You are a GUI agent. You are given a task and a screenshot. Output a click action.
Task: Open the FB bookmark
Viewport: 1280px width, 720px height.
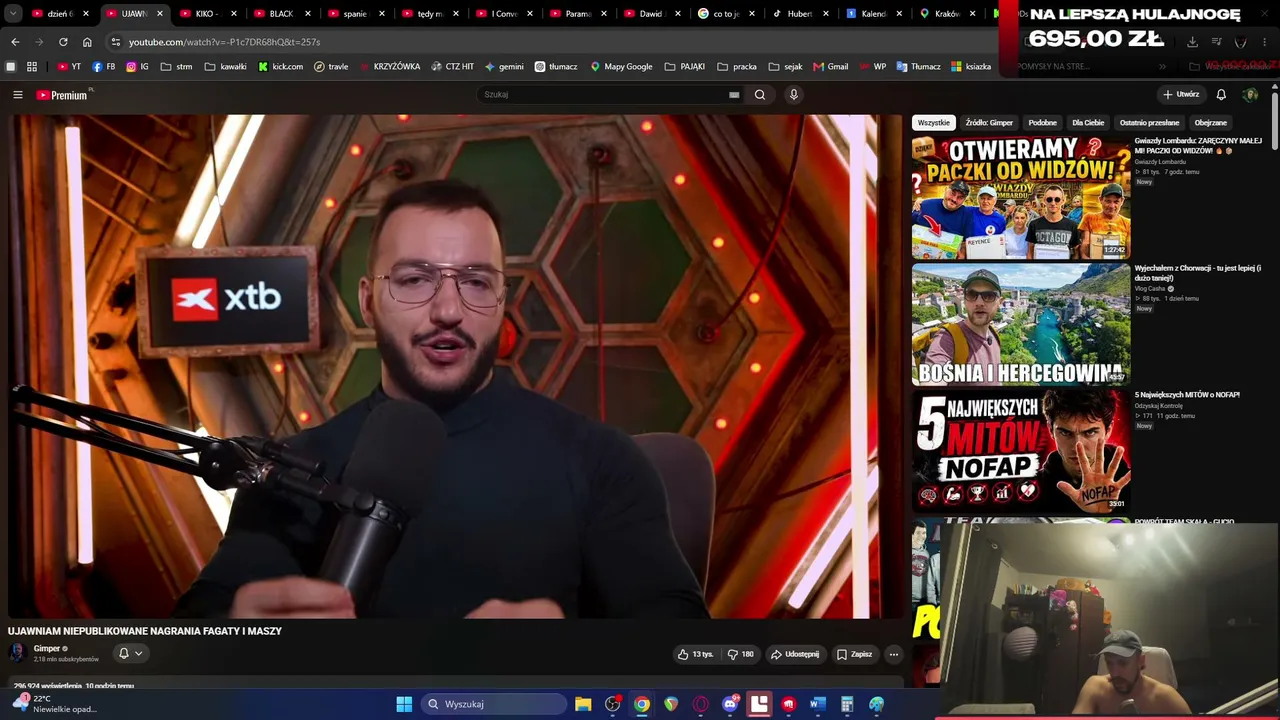pyautogui.click(x=103, y=67)
